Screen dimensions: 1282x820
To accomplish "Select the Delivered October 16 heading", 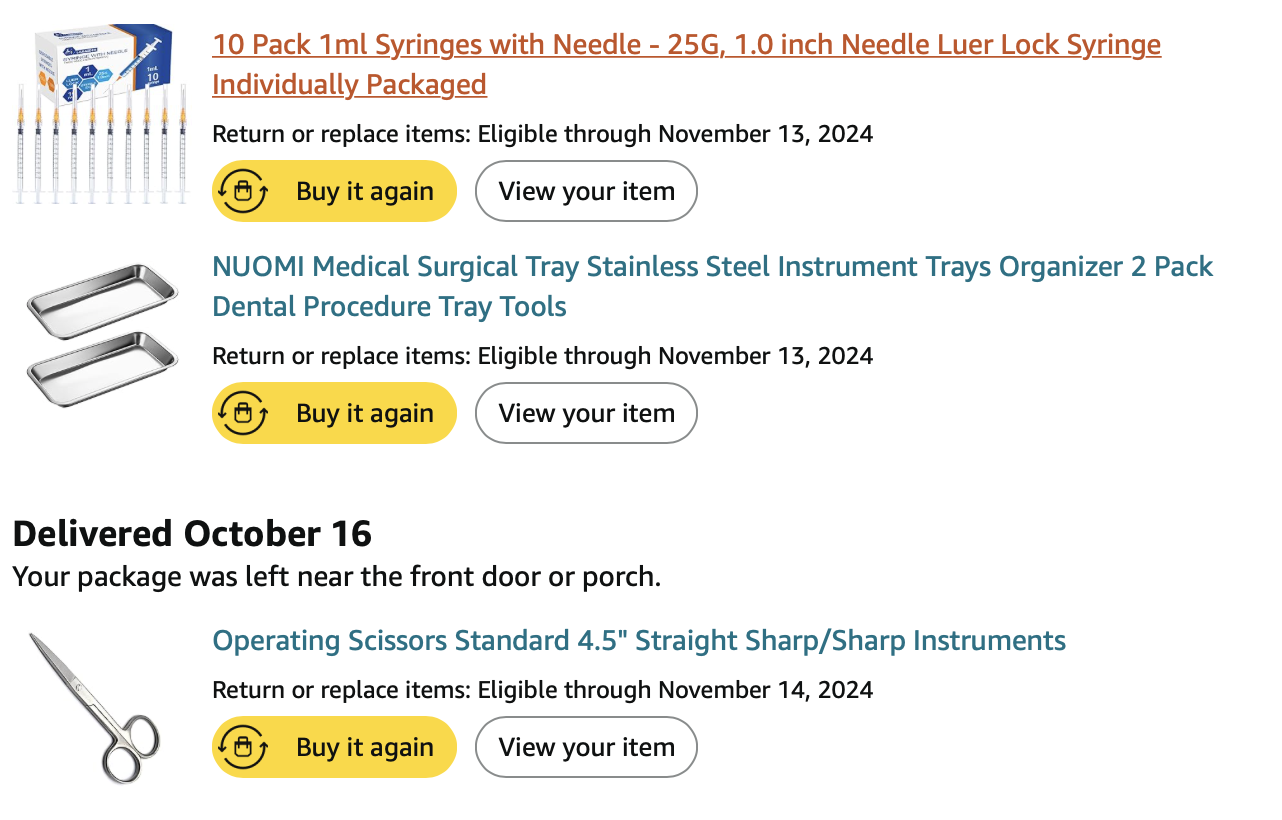I will click(192, 533).
